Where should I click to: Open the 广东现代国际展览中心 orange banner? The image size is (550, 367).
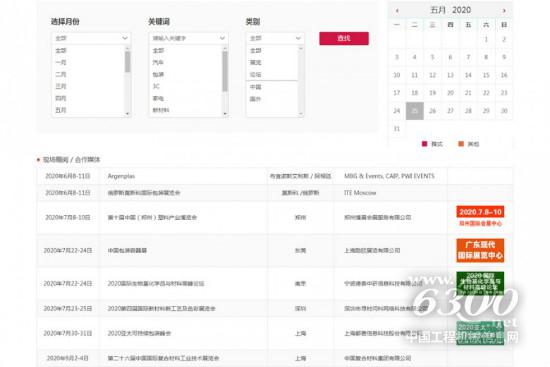pos(480,250)
